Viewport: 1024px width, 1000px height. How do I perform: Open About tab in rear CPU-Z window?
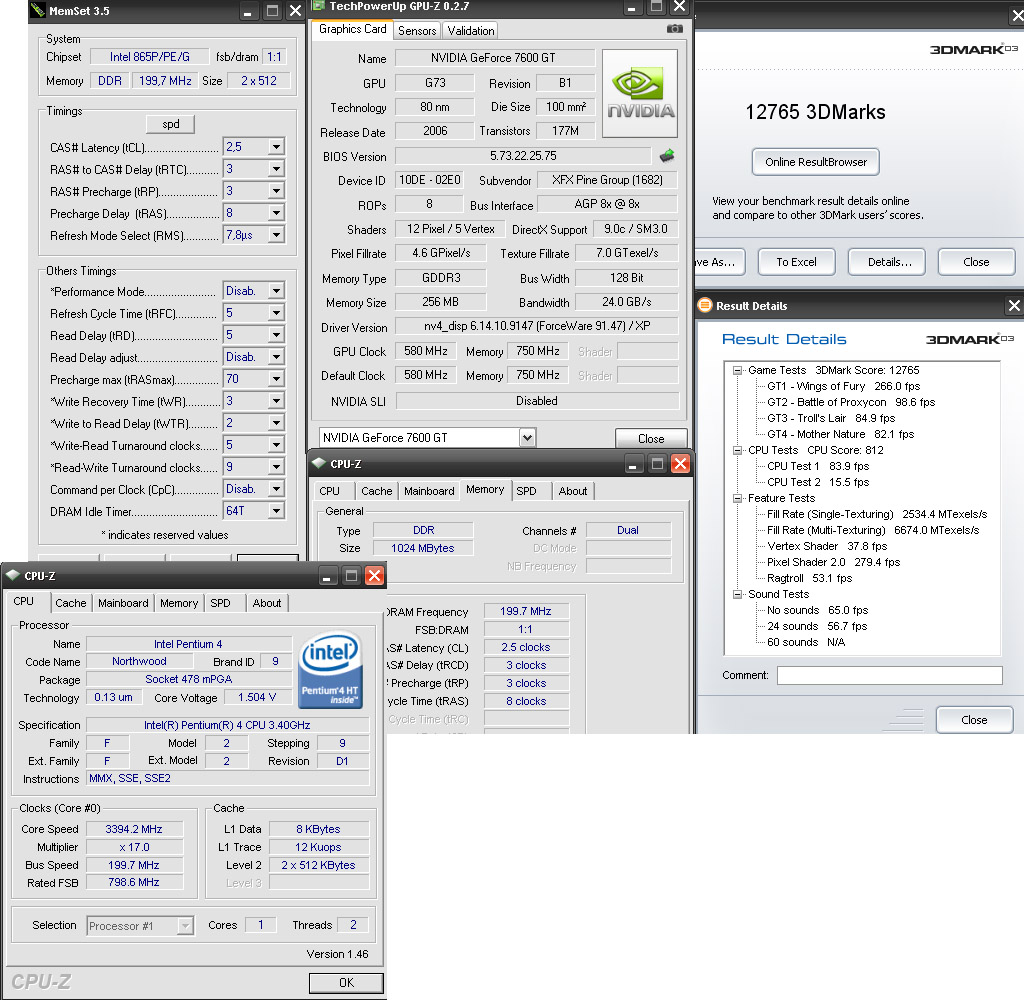coord(573,491)
